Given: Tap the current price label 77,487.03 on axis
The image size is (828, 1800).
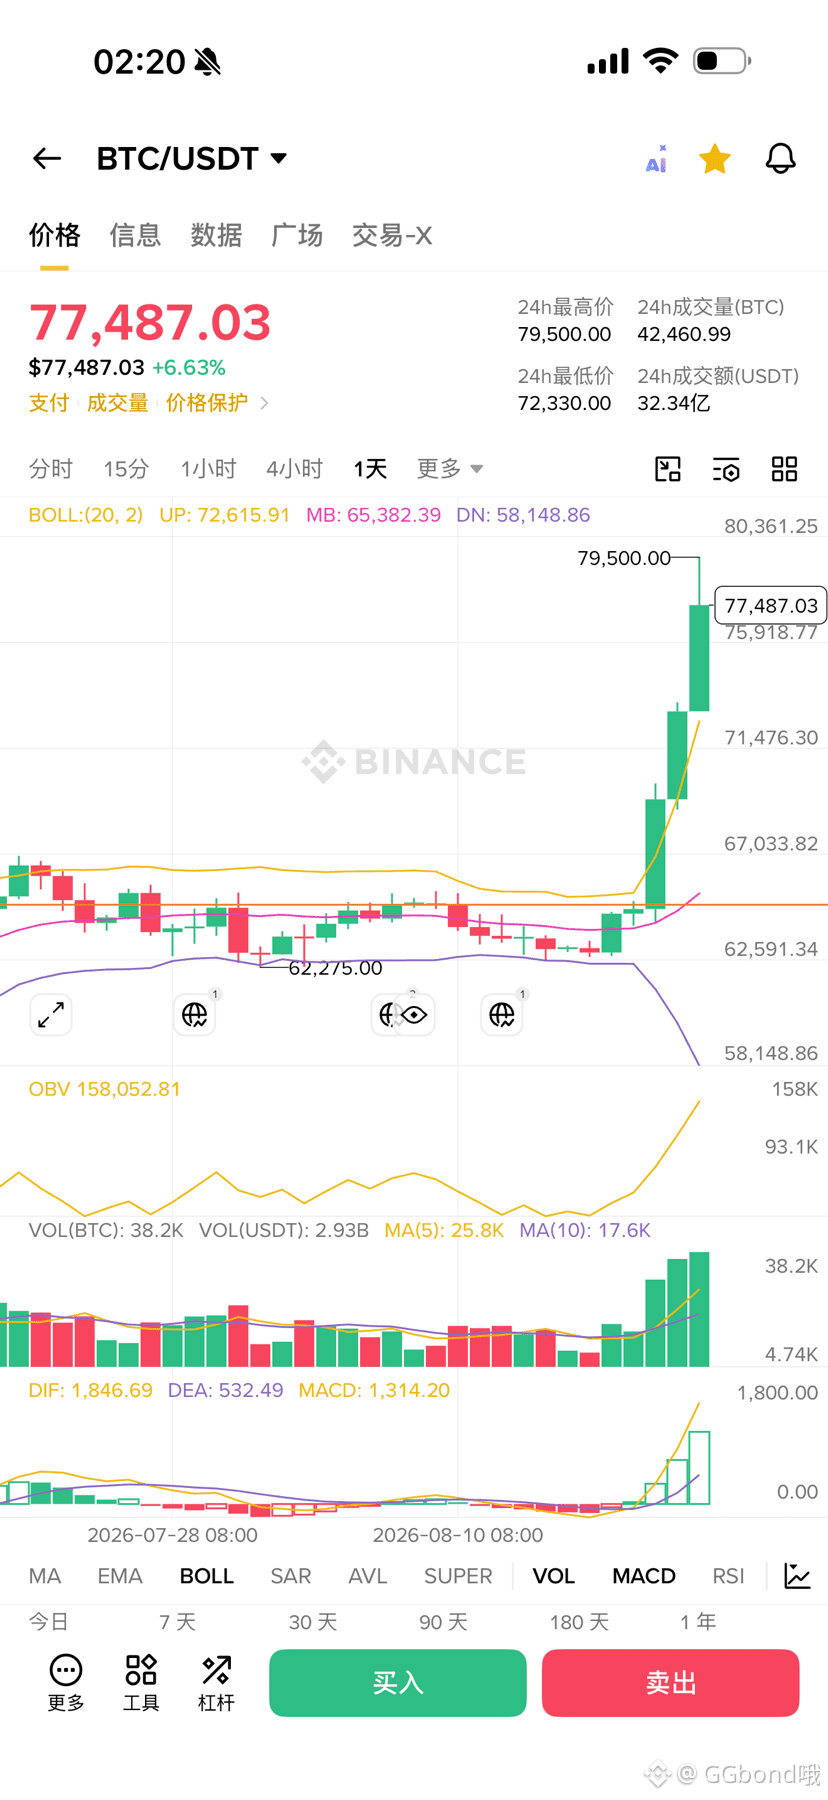Looking at the screenshot, I should point(771,606).
